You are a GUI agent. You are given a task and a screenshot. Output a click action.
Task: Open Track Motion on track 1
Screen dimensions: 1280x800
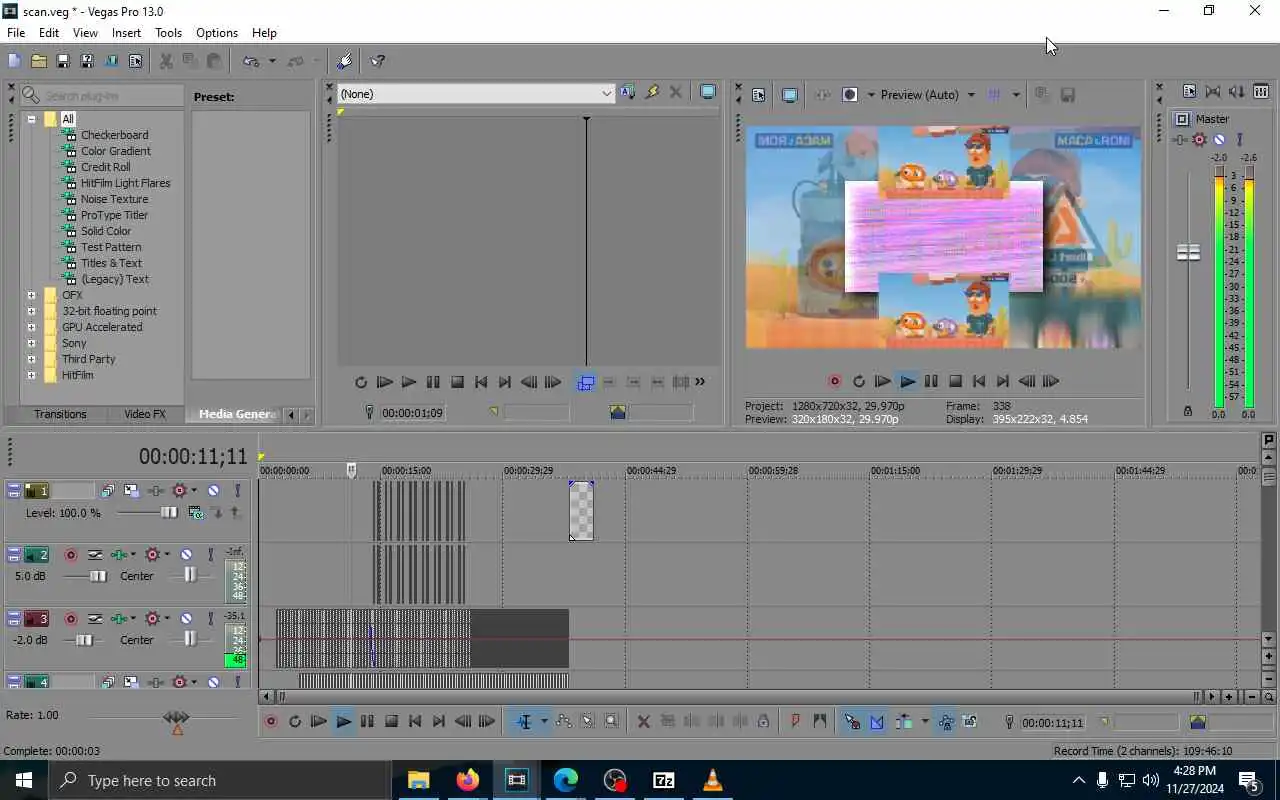(x=131, y=490)
